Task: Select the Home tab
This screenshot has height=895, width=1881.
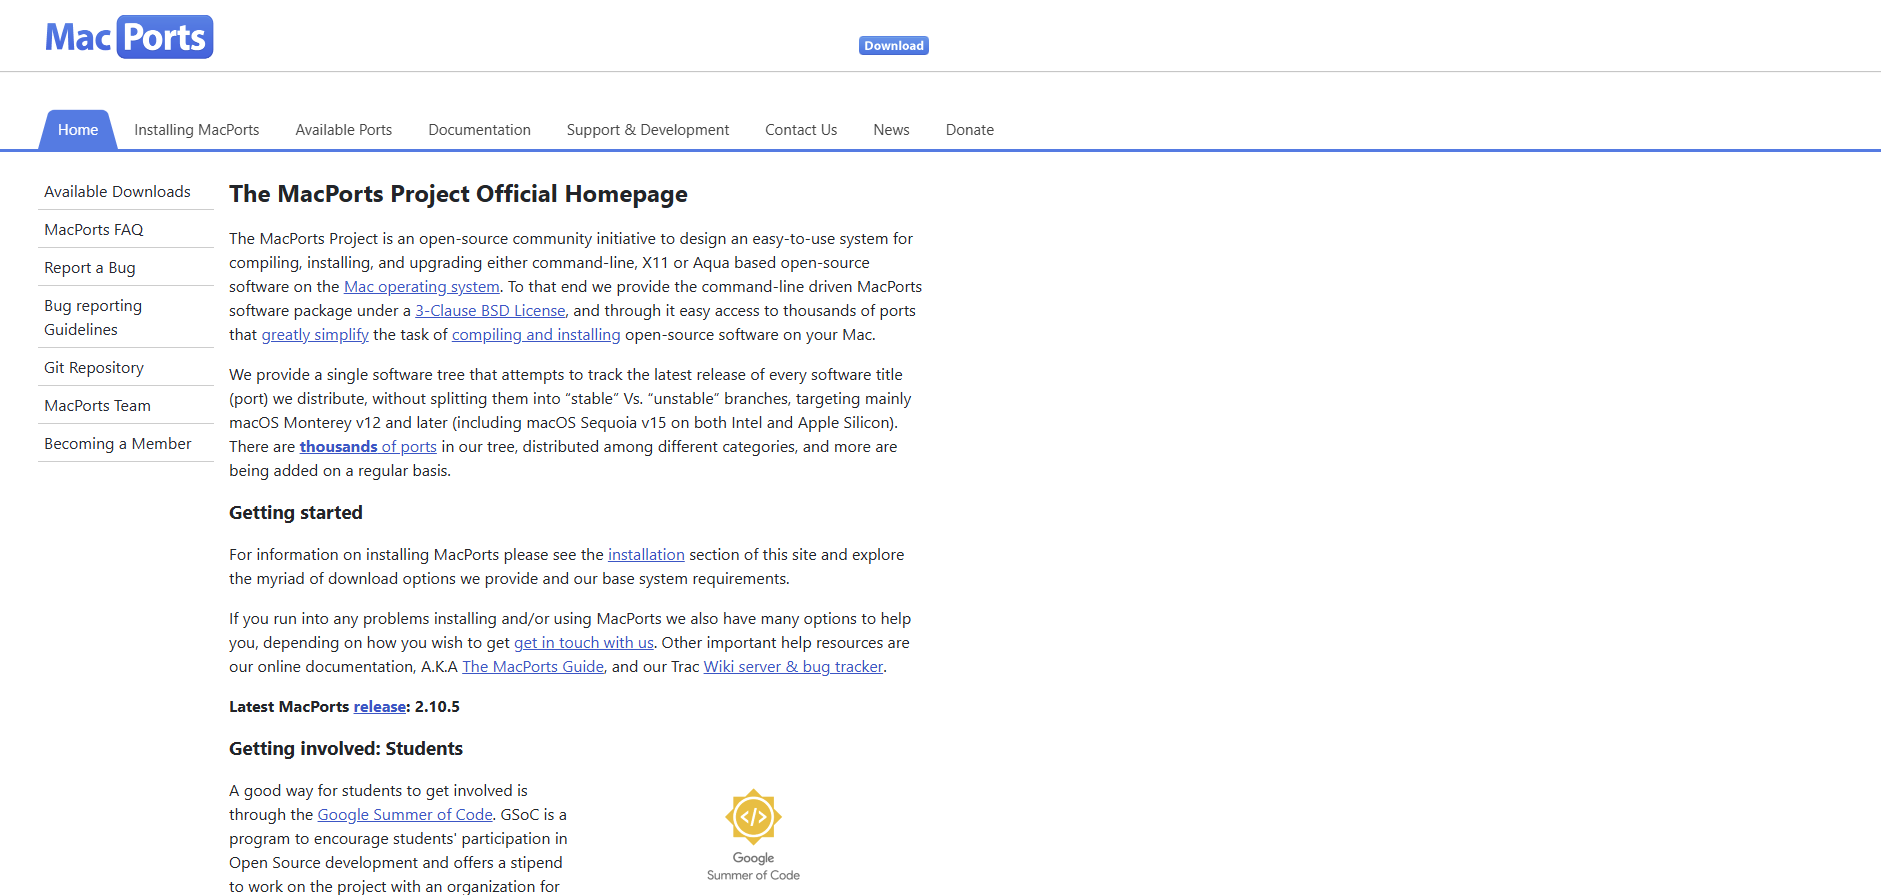Action: (78, 130)
